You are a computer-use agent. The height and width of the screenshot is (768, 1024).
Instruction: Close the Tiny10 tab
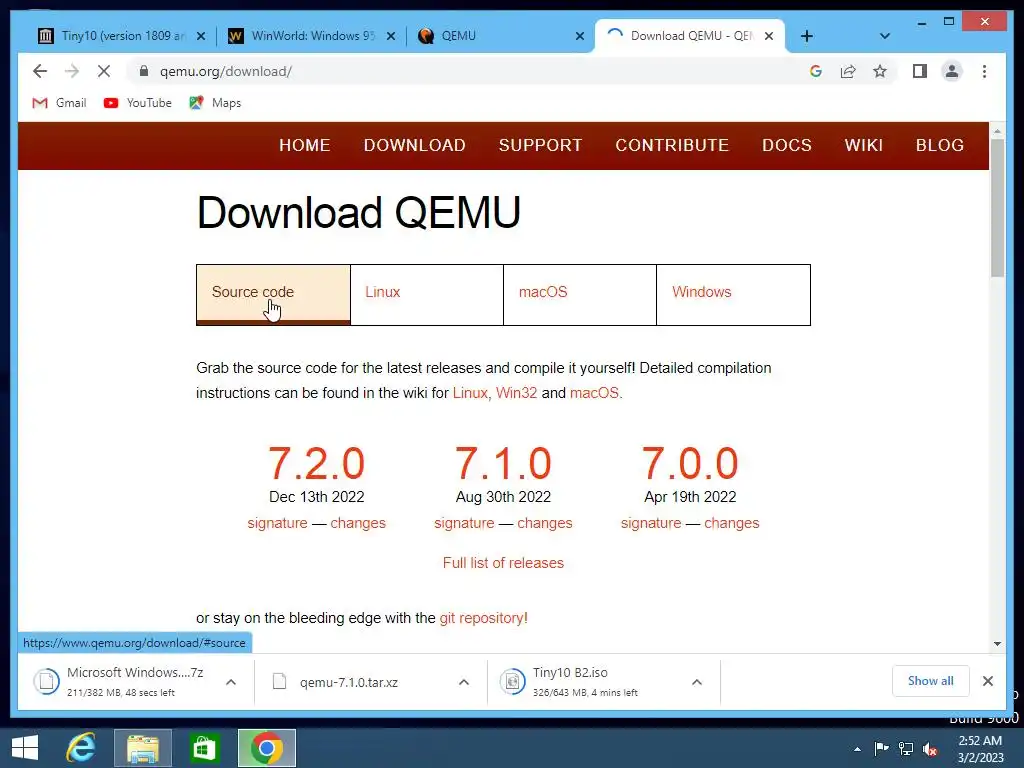(201, 36)
